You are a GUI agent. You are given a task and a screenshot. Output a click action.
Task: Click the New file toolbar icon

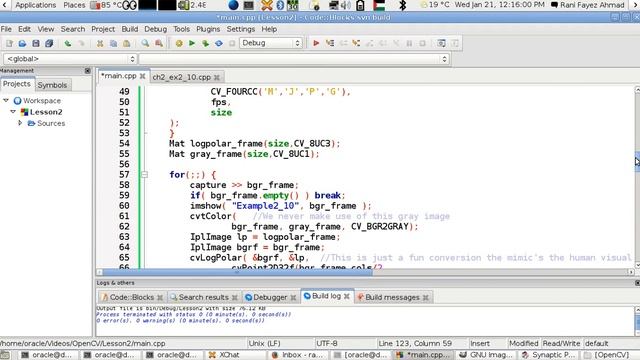(x=9, y=43)
